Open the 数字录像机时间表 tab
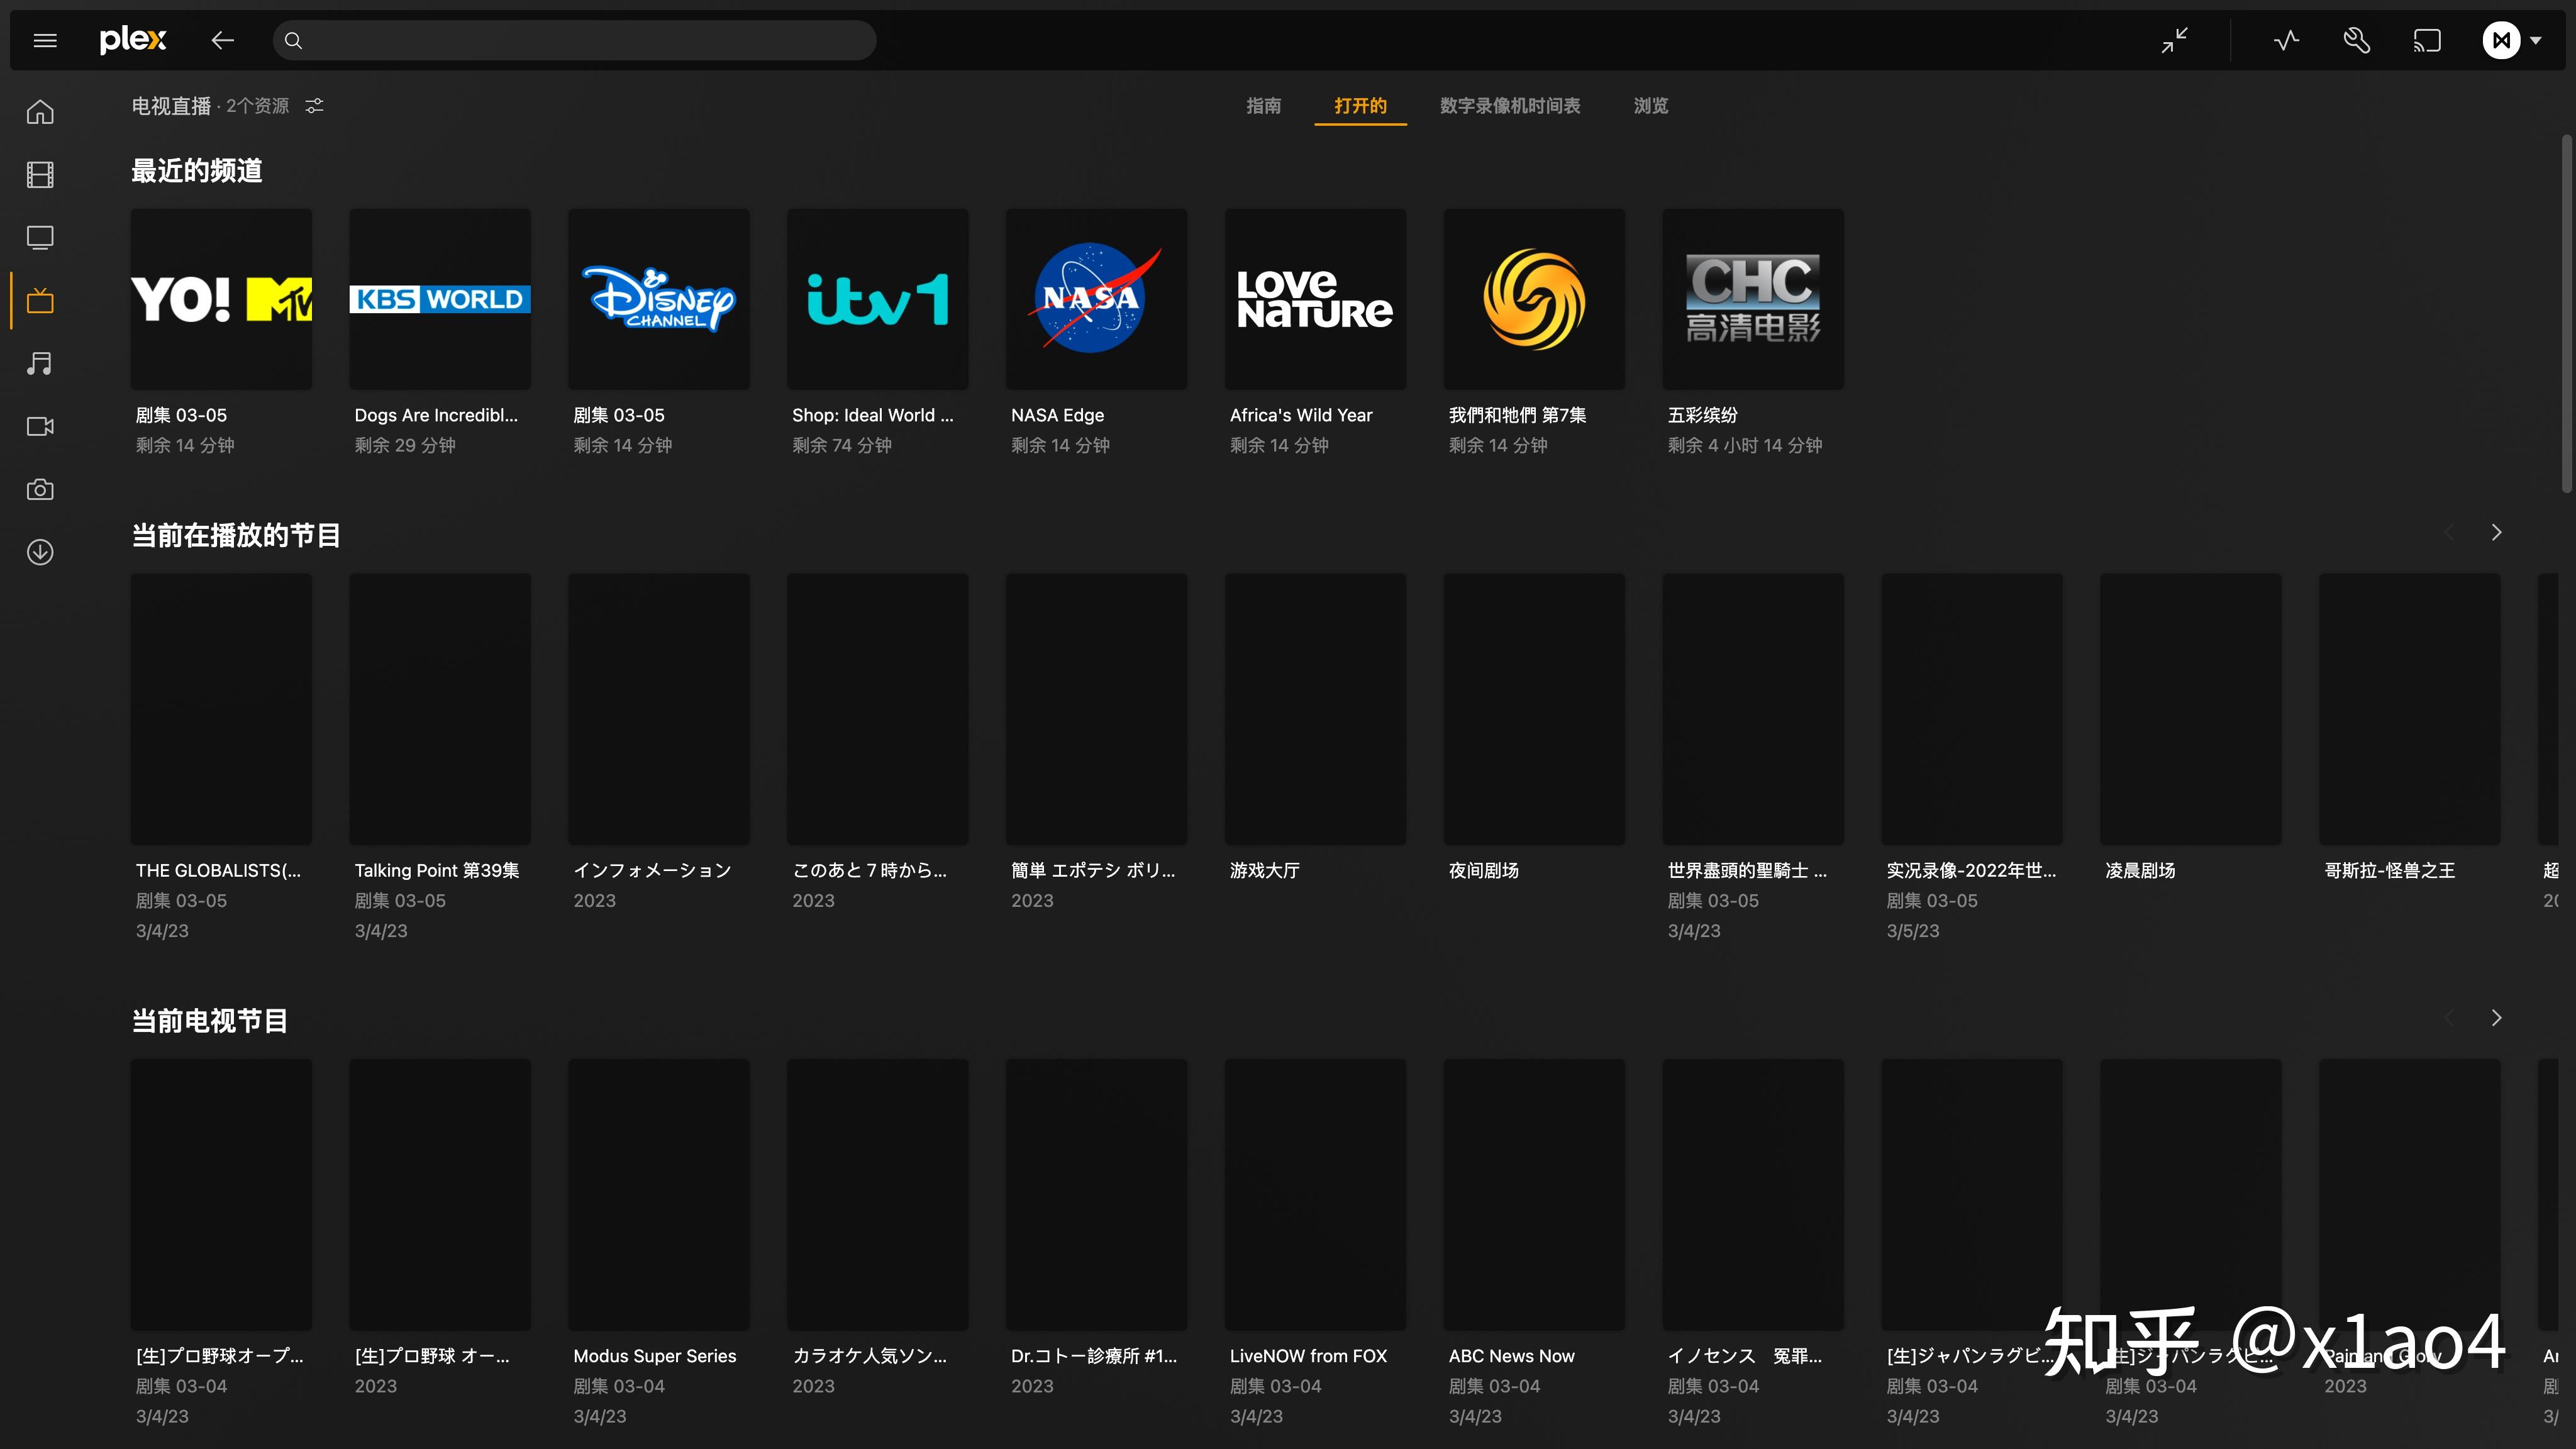2576x1449 pixels. pos(1510,106)
